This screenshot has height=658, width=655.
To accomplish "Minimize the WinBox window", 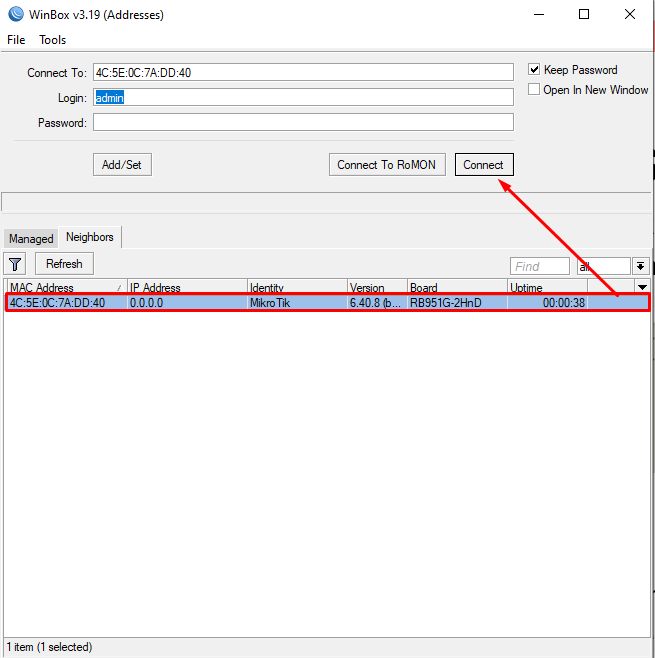I will [x=539, y=14].
